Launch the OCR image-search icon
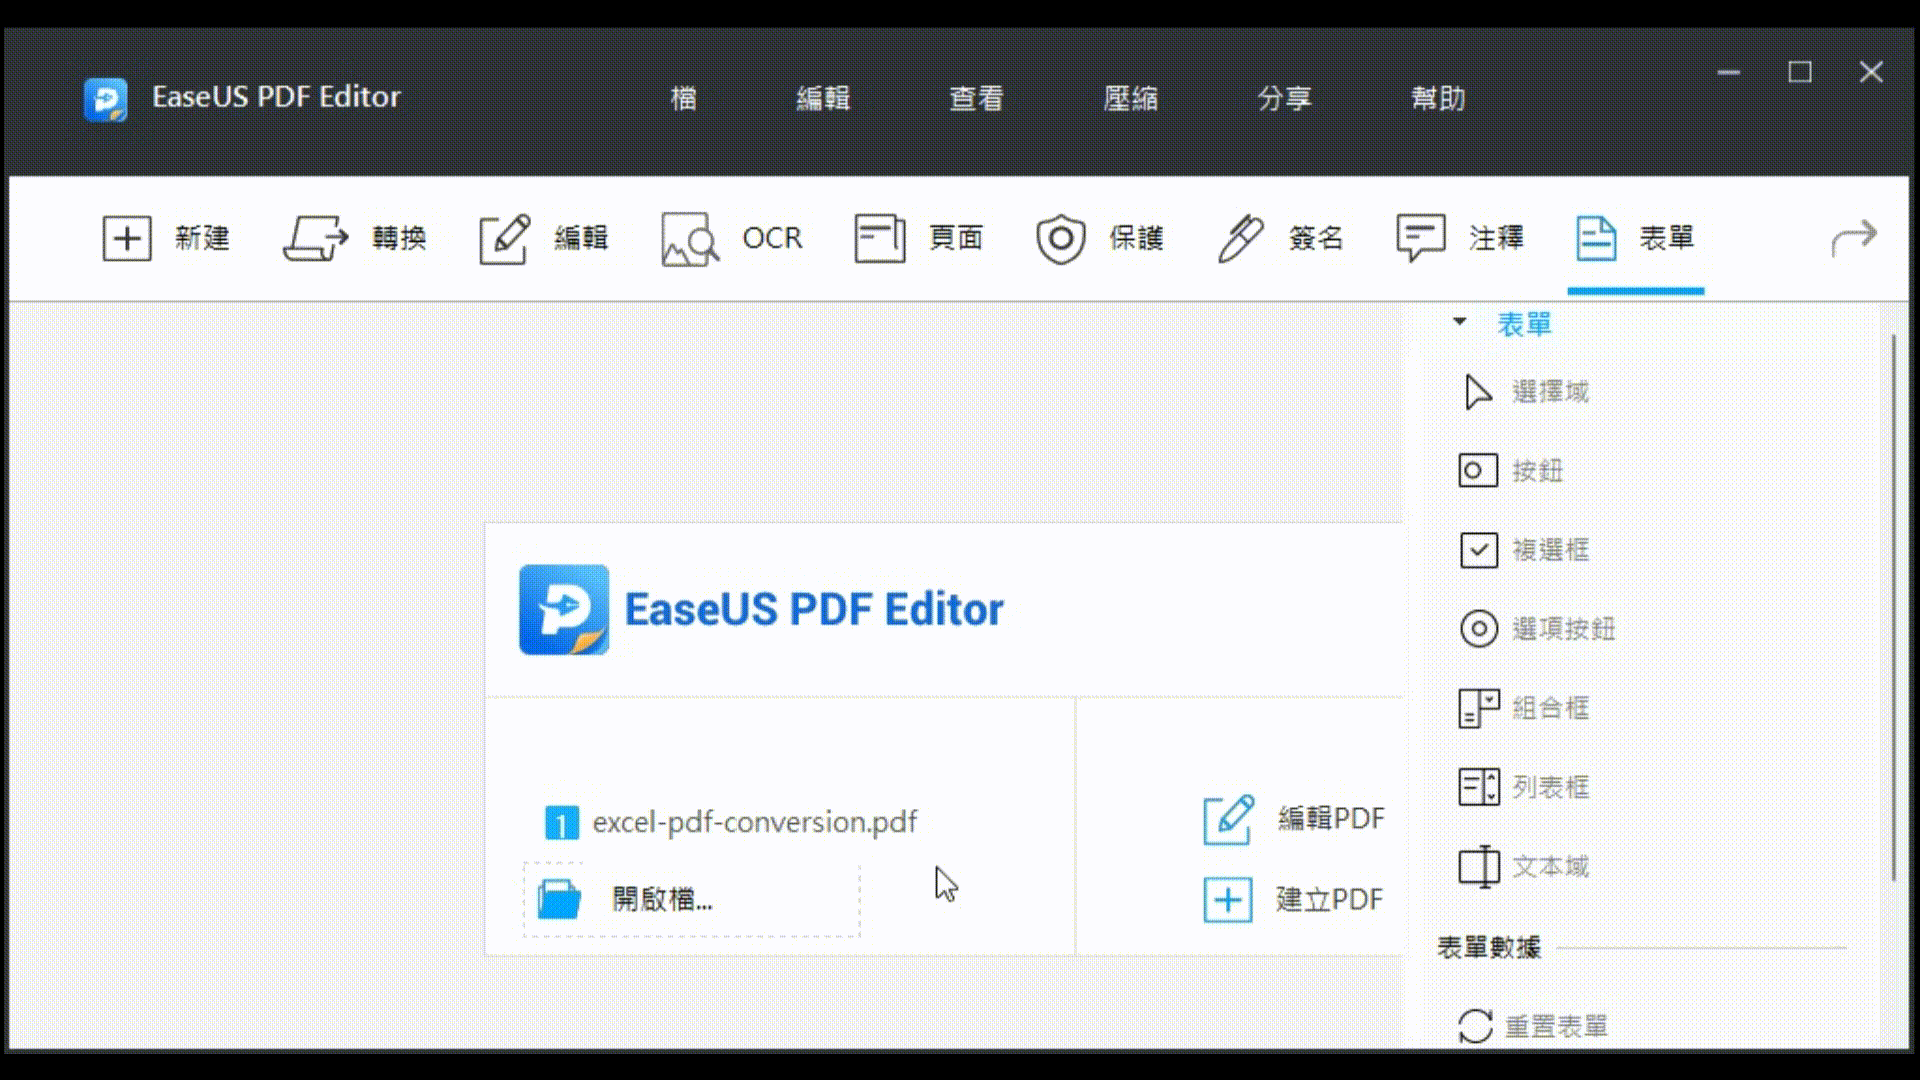Viewport: 1920px width, 1080px height. [690, 239]
